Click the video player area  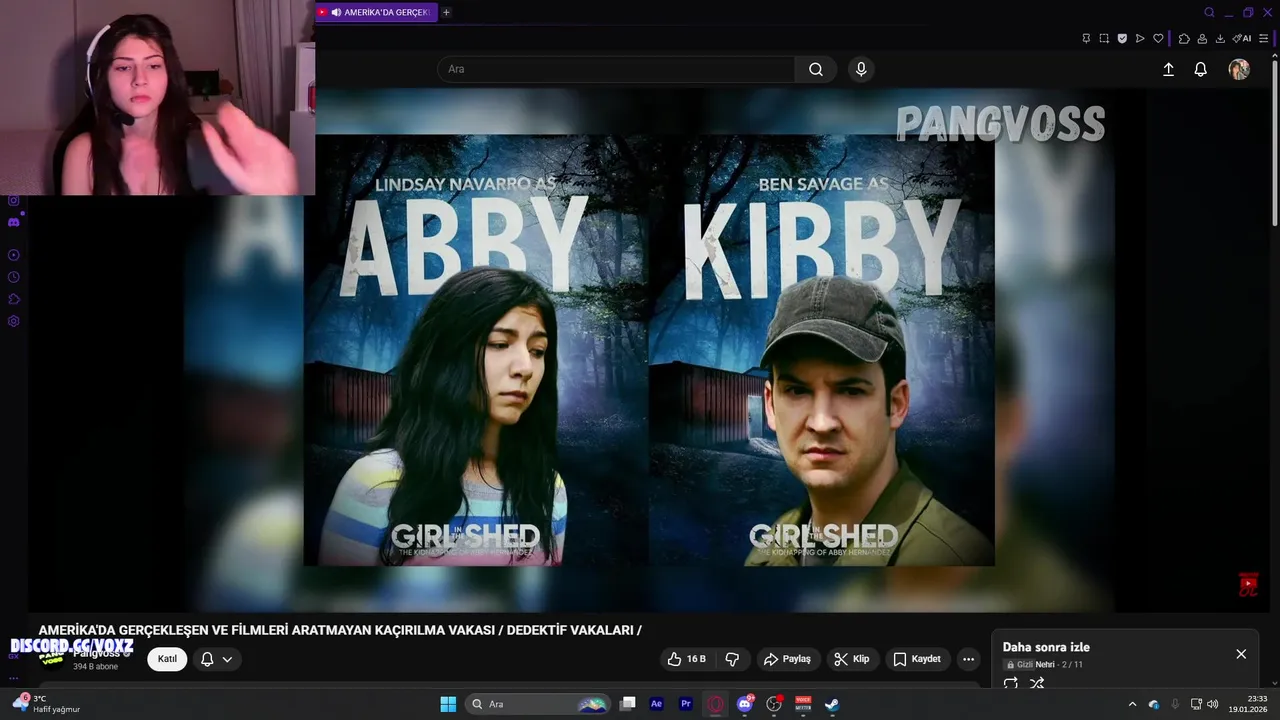(648, 350)
